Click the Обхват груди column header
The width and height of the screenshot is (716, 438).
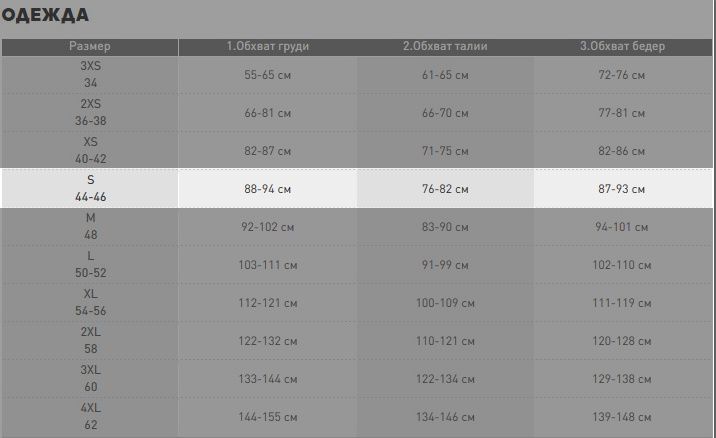268,47
